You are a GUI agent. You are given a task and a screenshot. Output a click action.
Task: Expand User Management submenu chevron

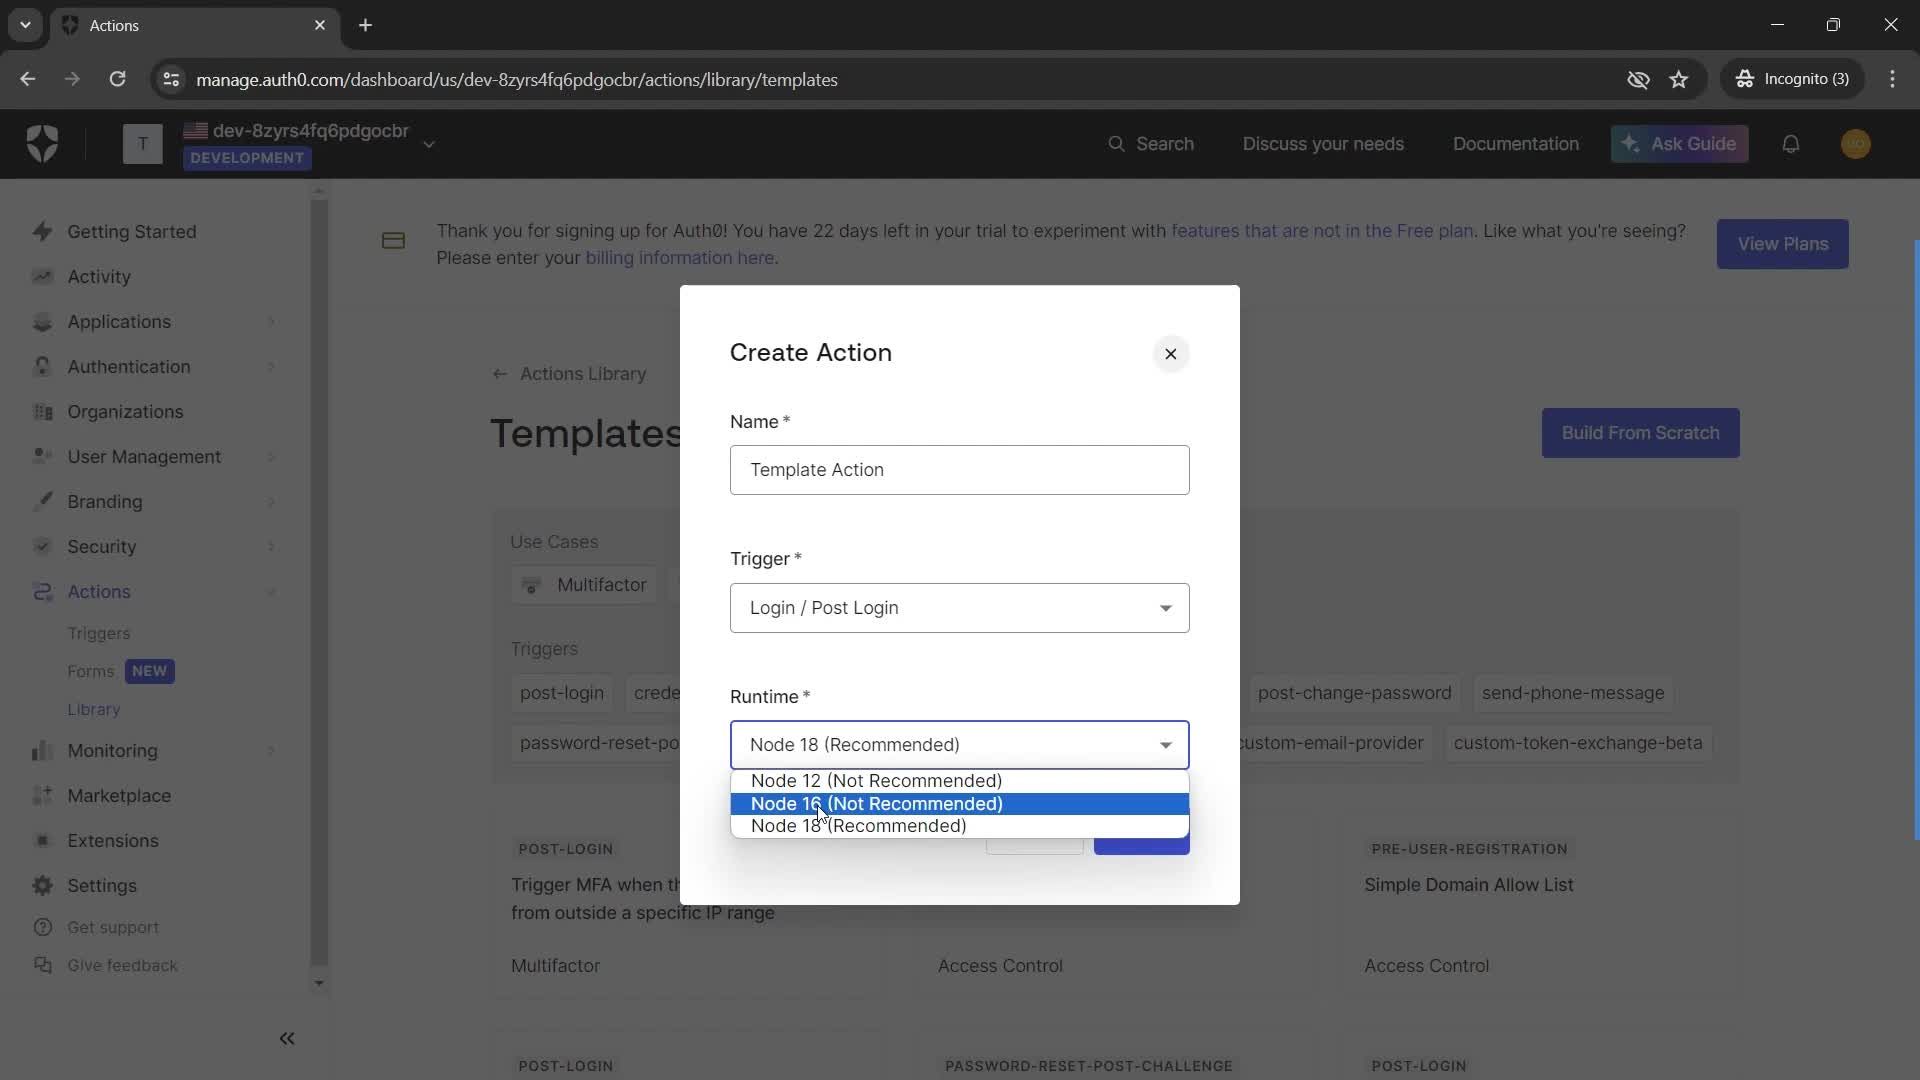(271, 457)
